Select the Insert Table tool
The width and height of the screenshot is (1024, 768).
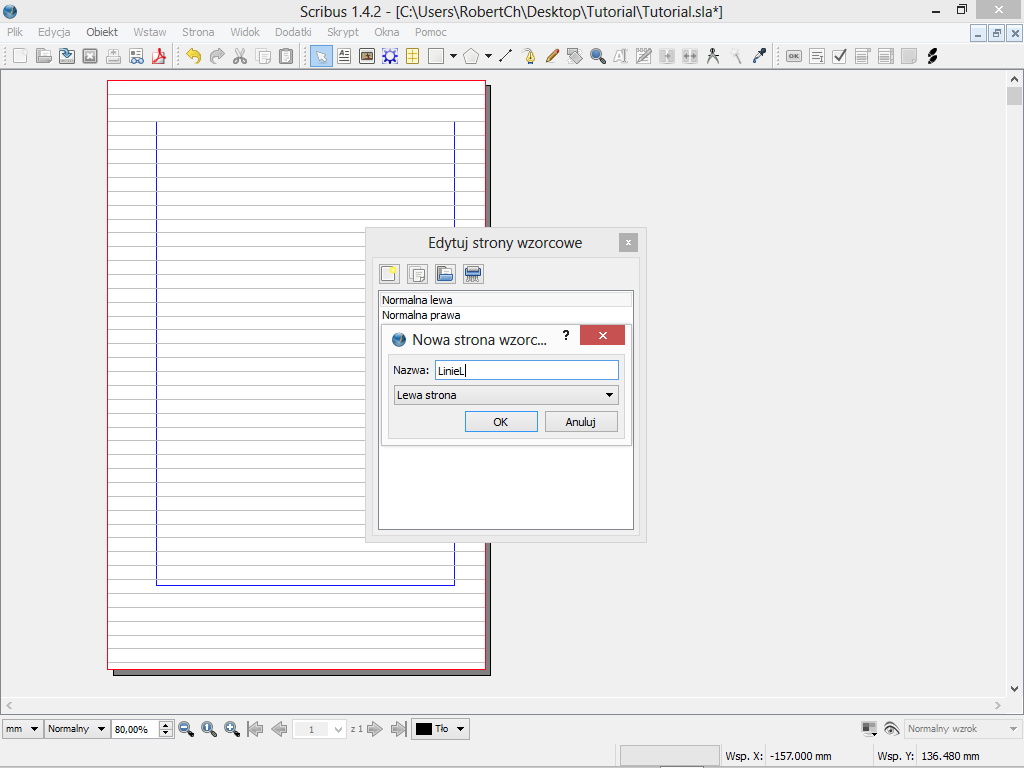coord(412,56)
